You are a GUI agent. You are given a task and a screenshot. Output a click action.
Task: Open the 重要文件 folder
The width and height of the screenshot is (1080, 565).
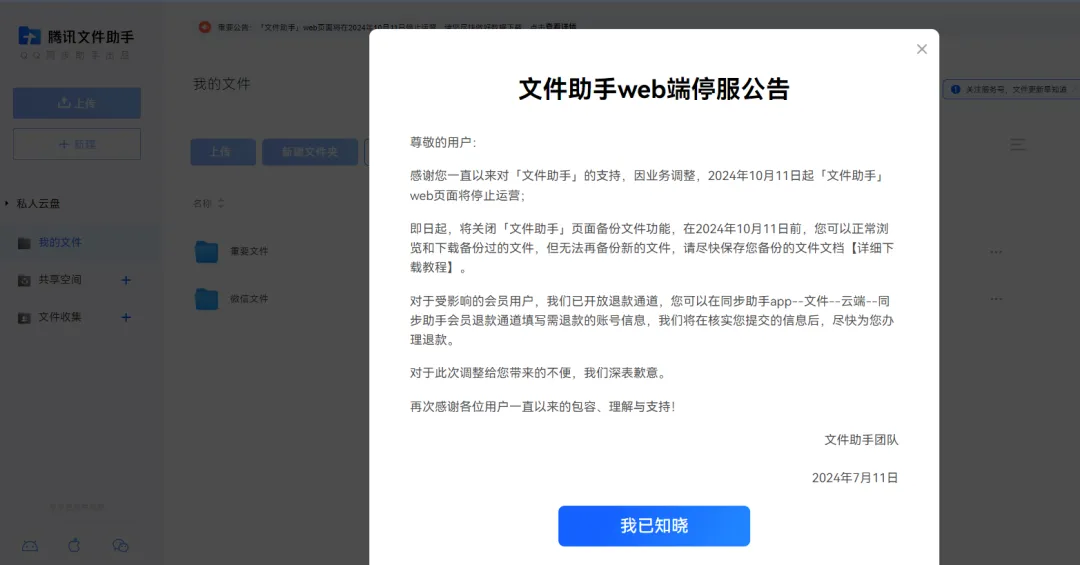tap(249, 251)
